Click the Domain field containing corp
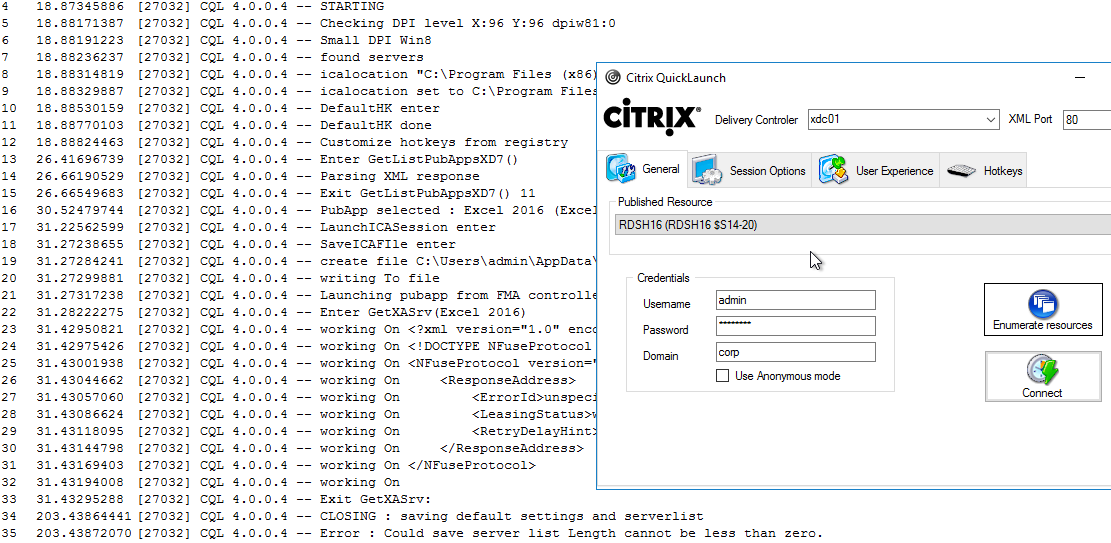Screen dimensions: 1111x543 (x=796, y=352)
